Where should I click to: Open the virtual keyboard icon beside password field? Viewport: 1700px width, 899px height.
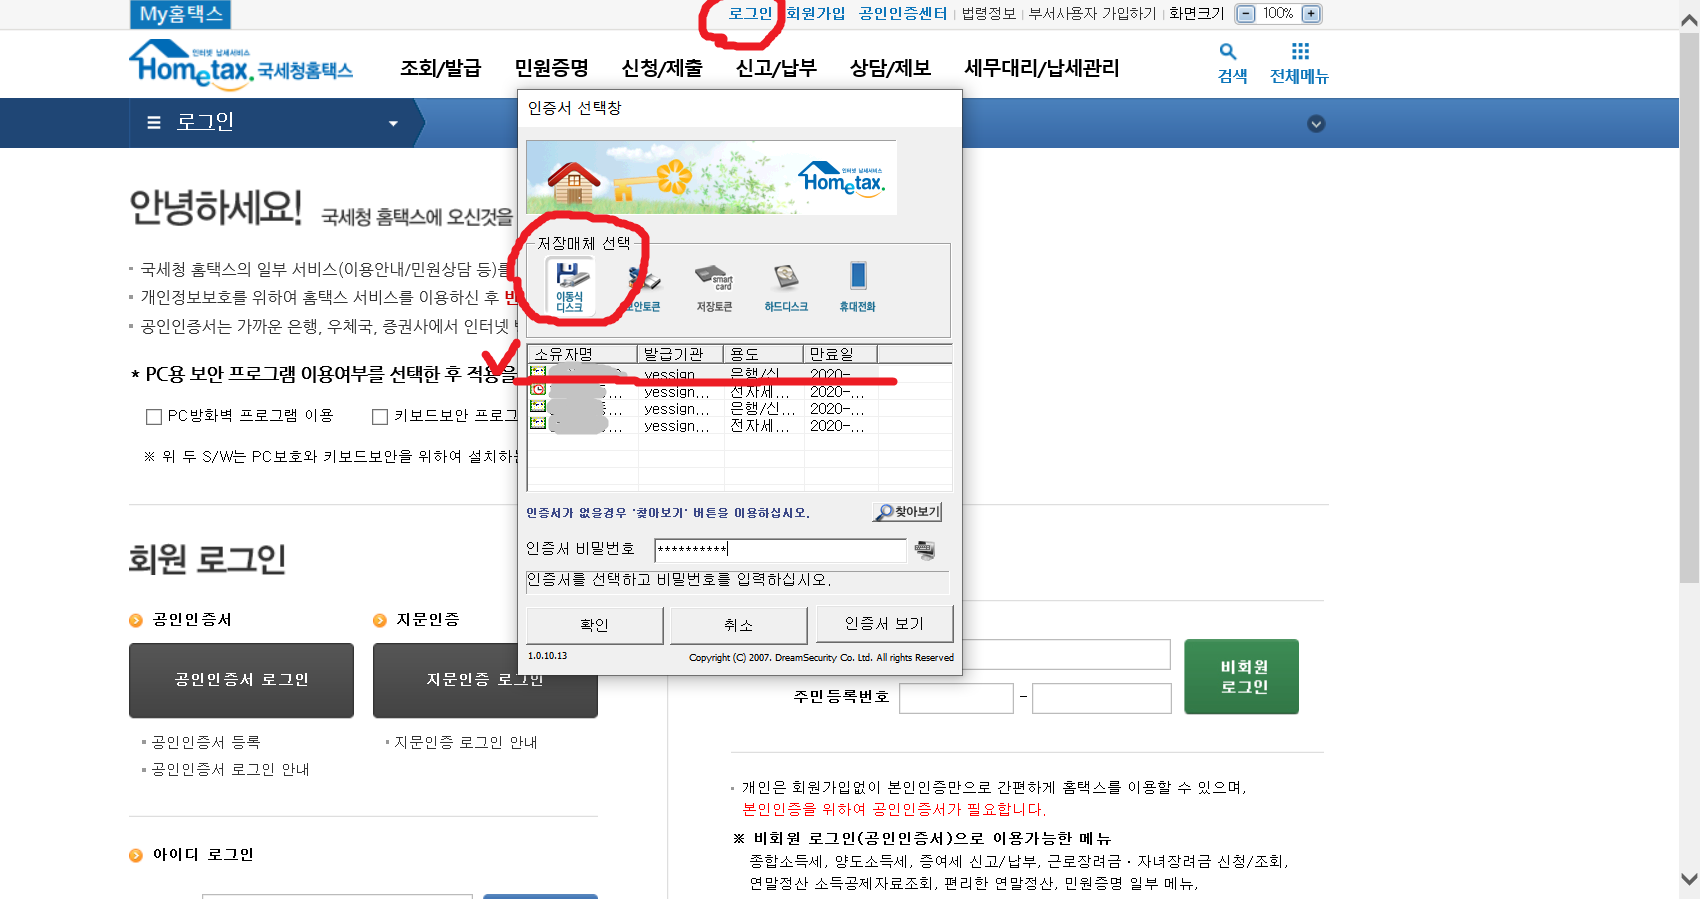click(x=925, y=549)
